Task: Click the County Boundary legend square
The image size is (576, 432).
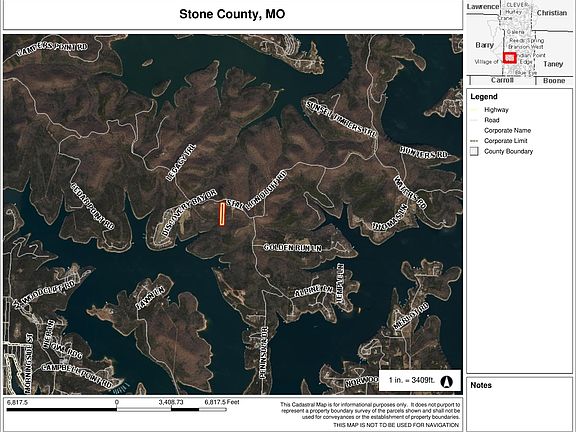Action: click(474, 151)
